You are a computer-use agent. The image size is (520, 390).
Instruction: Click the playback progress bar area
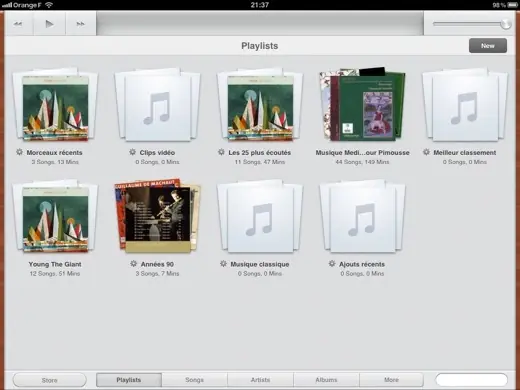260,23
